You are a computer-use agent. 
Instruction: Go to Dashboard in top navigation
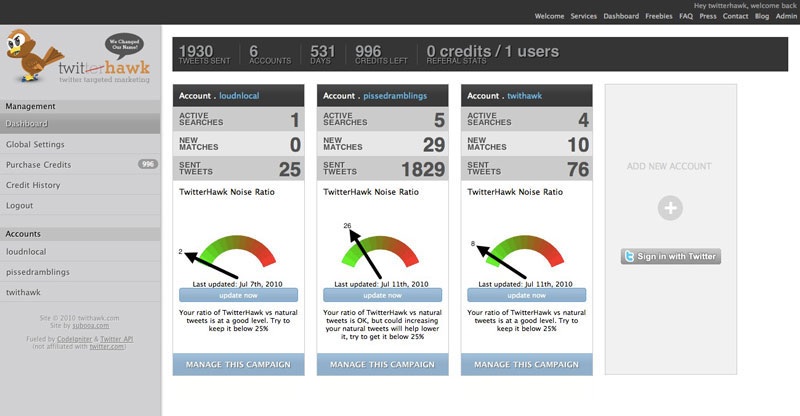pyautogui.click(x=621, y=16)
